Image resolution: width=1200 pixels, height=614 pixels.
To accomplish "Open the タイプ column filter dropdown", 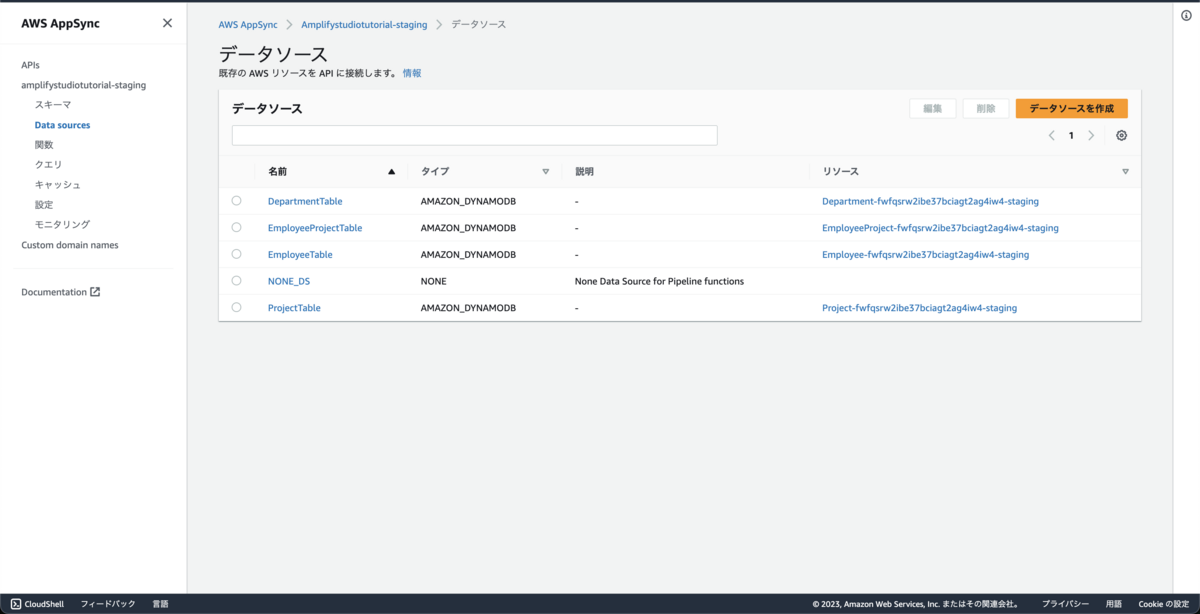I will click(x=545, y=172).
